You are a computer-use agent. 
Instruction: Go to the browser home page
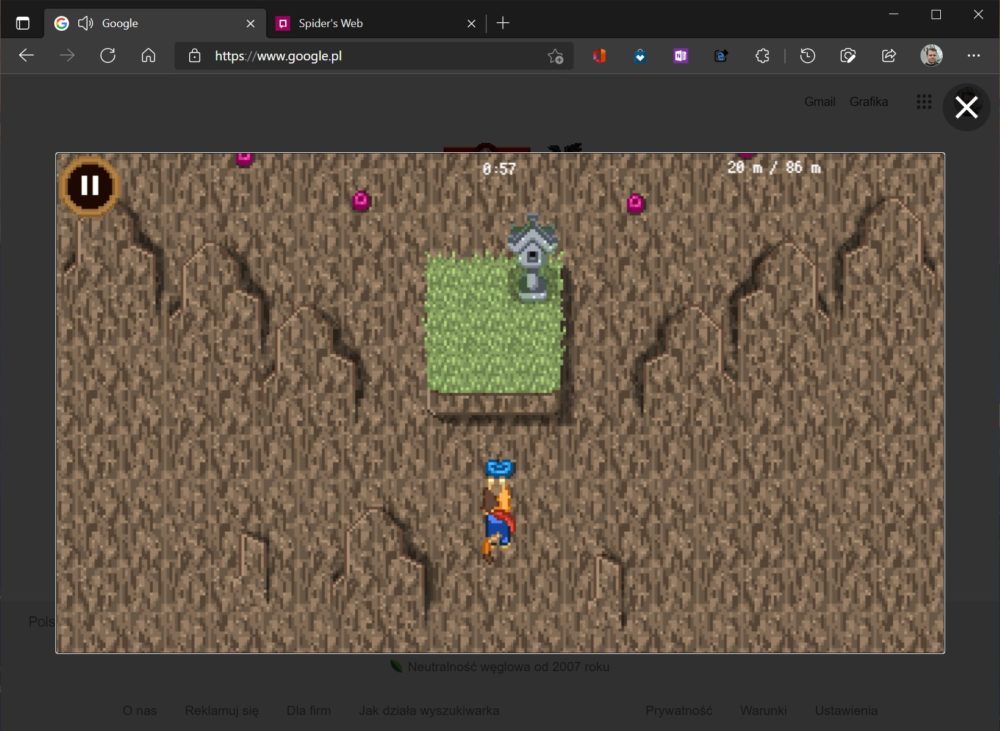[149, 55]
